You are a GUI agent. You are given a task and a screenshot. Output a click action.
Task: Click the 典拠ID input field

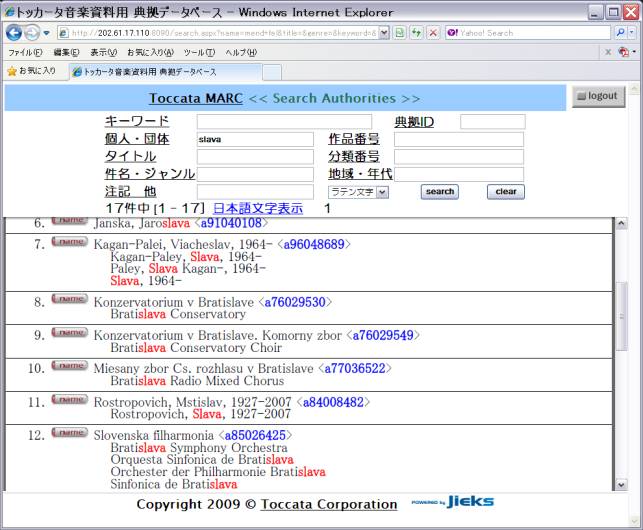click(493, 122)
